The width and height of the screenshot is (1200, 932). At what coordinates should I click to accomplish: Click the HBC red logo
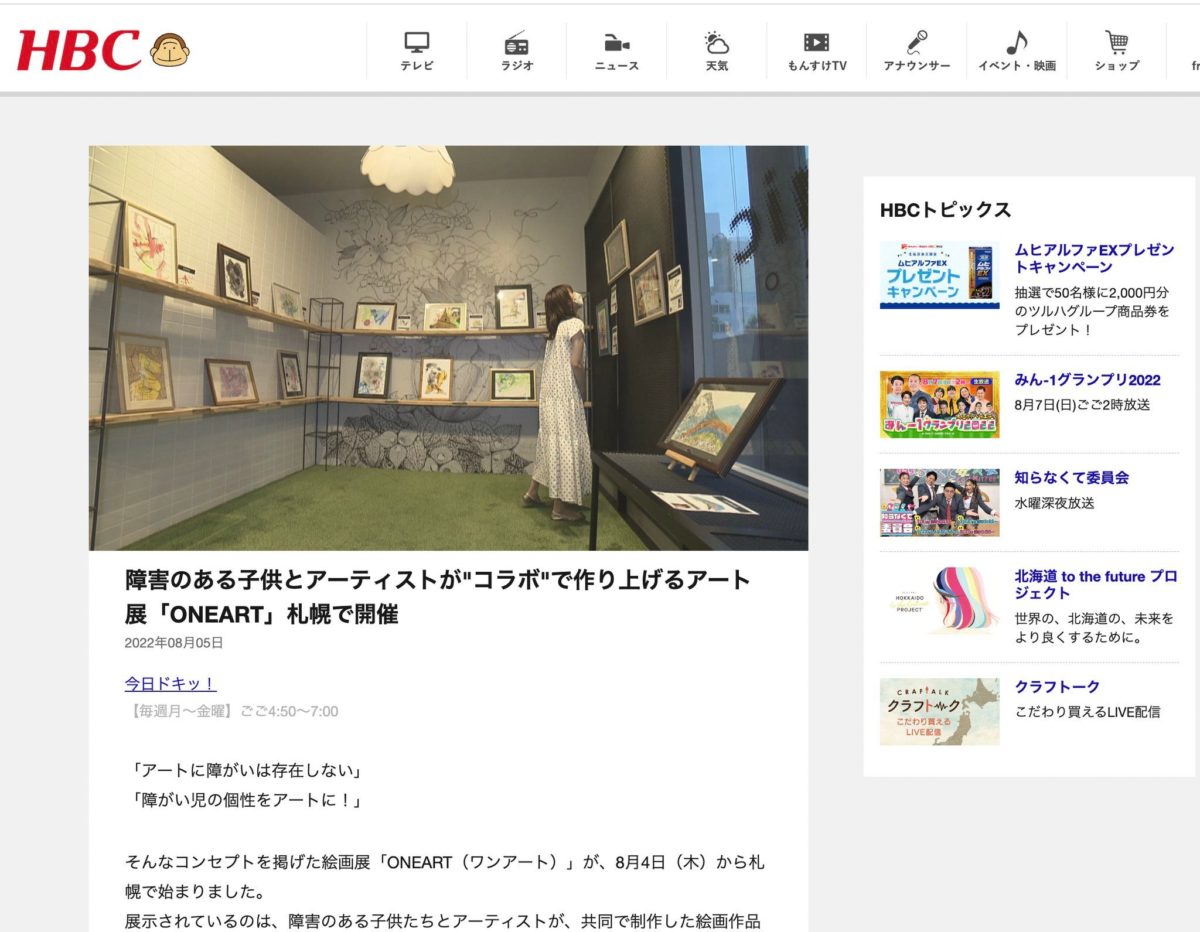click(79, 50)
